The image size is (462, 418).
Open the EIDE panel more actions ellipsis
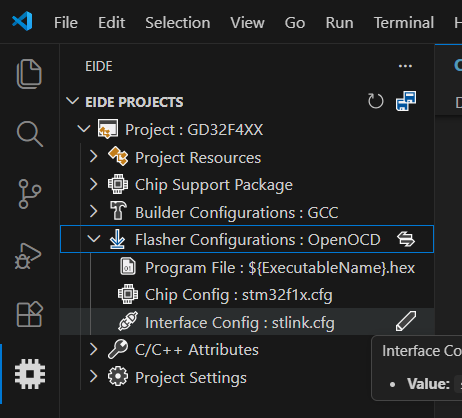click(x=405, y=66)
